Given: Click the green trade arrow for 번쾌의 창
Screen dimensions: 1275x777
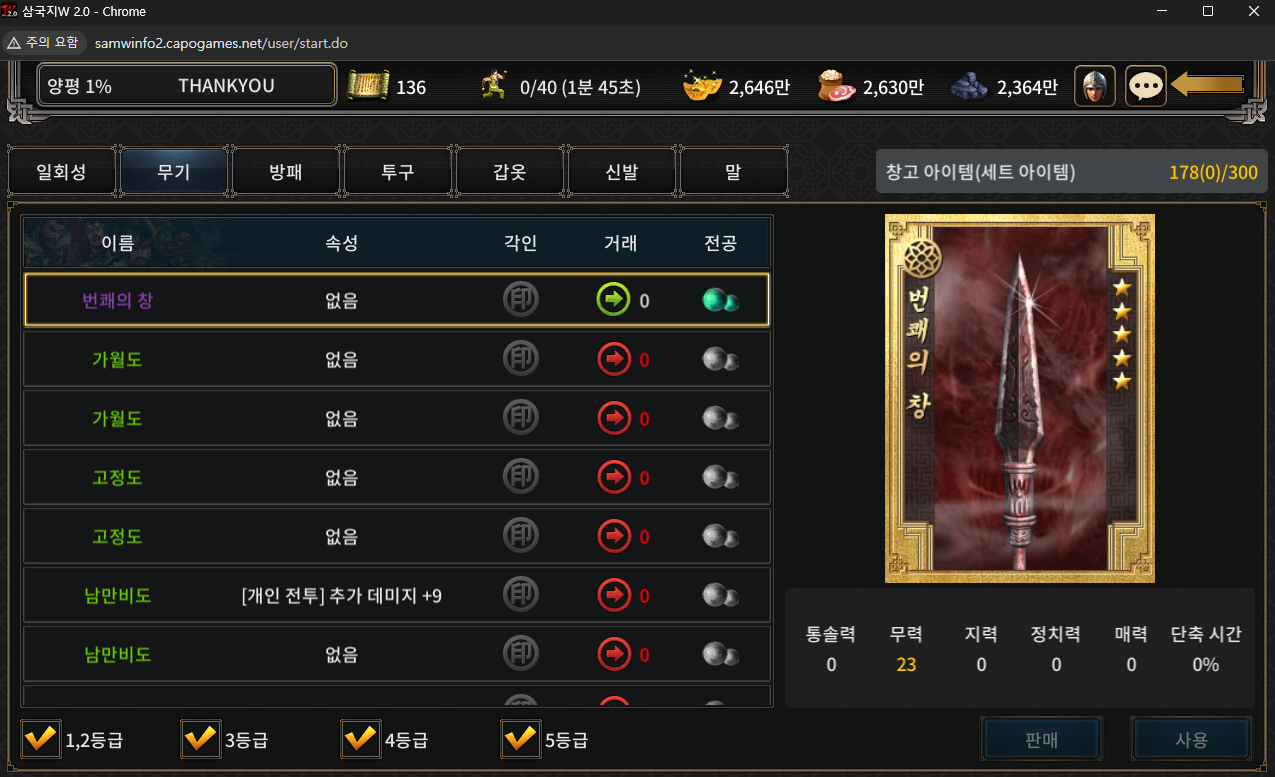Looking at the screenshot, I should (613, 300).
